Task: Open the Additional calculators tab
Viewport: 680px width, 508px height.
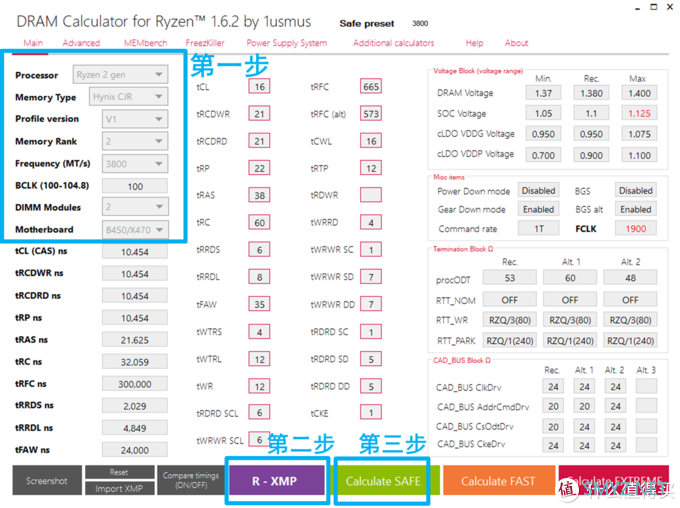Action: 393,43
